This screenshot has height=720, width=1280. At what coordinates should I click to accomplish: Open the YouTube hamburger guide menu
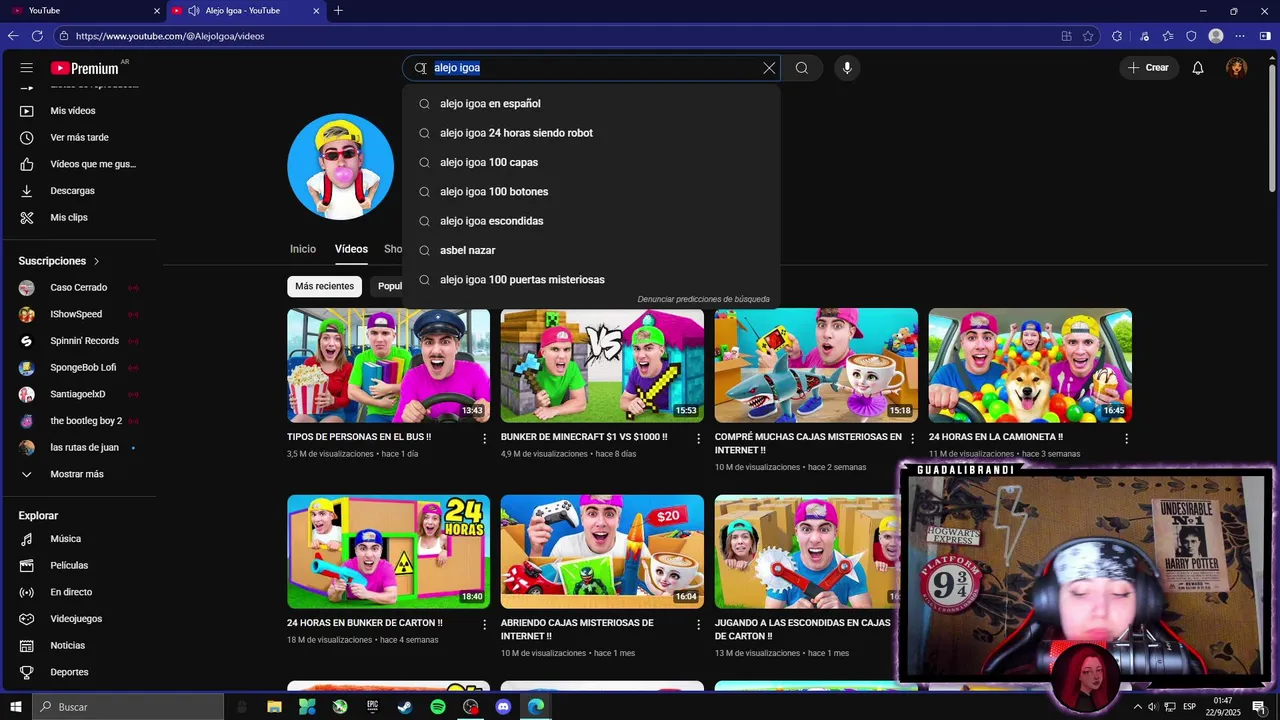pos(27,68)
